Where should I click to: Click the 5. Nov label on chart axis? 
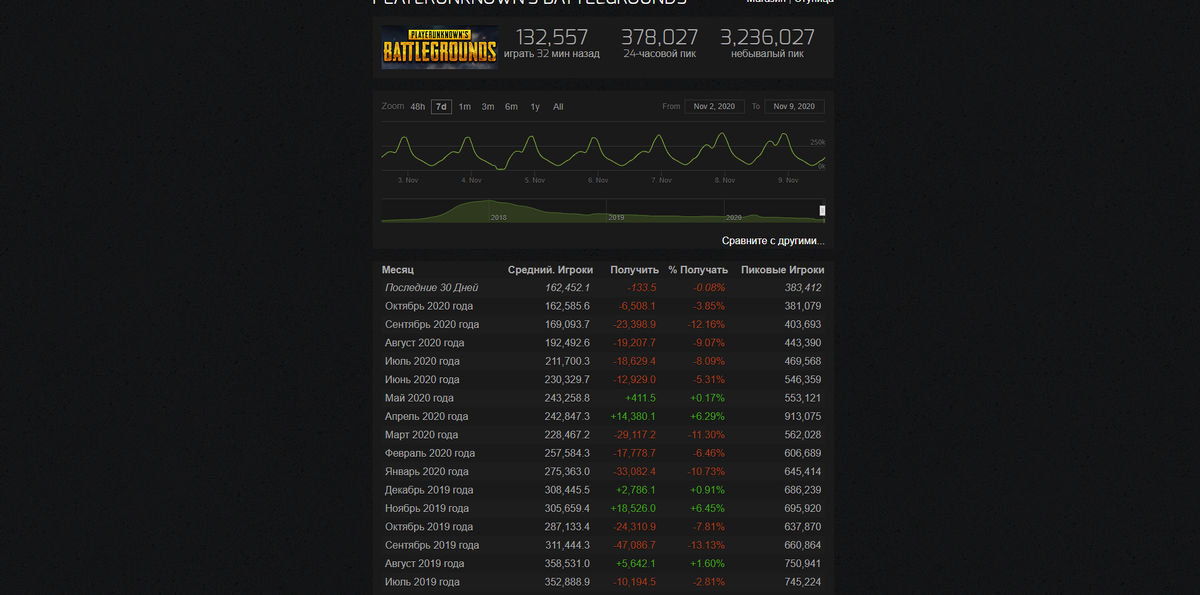tap(535, 180)
